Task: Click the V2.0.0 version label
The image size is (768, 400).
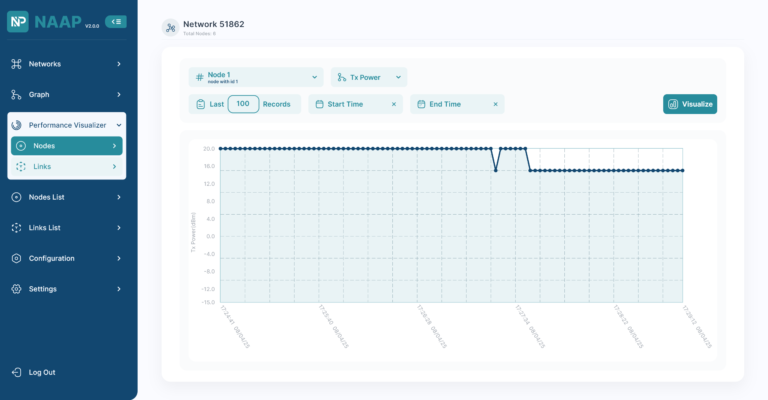Action: tap(92, 26)
